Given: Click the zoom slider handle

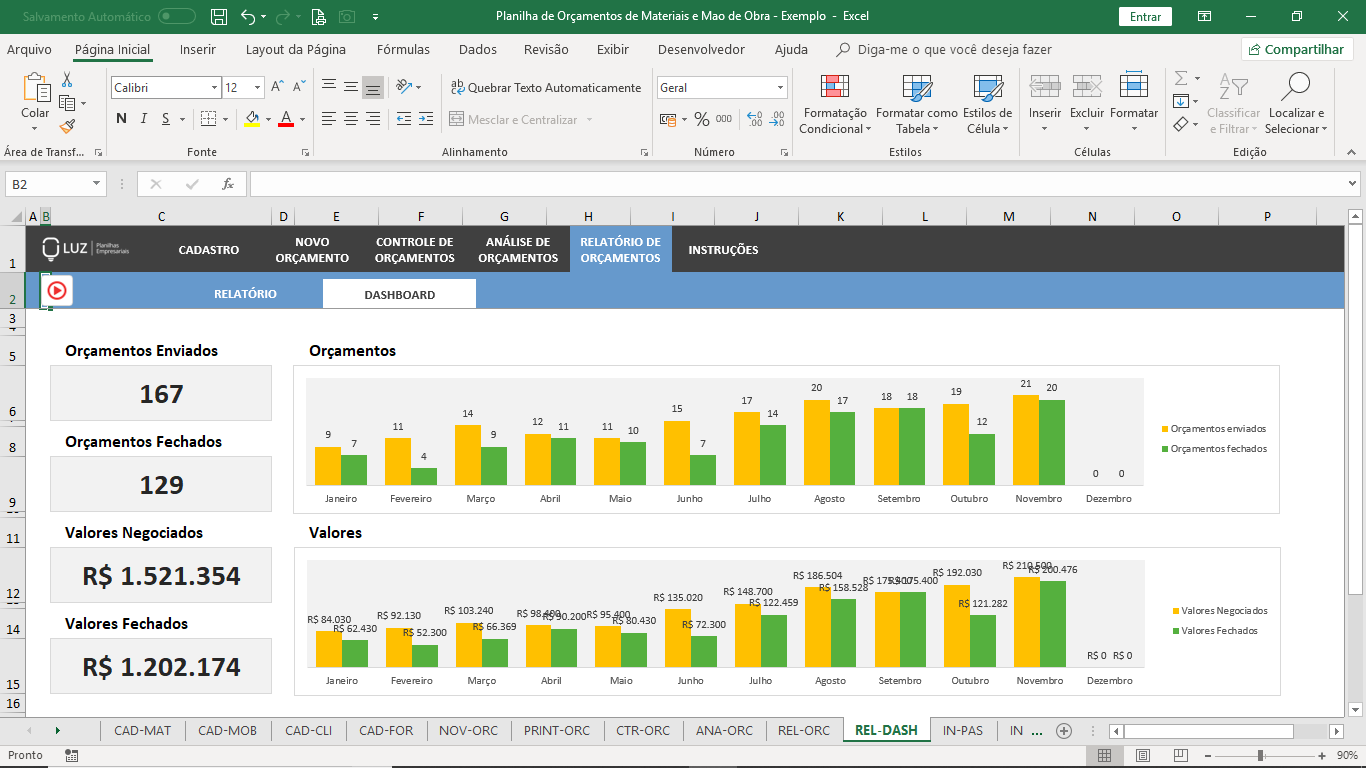Looking at the screenshot, I should [x=1261, y=756].
